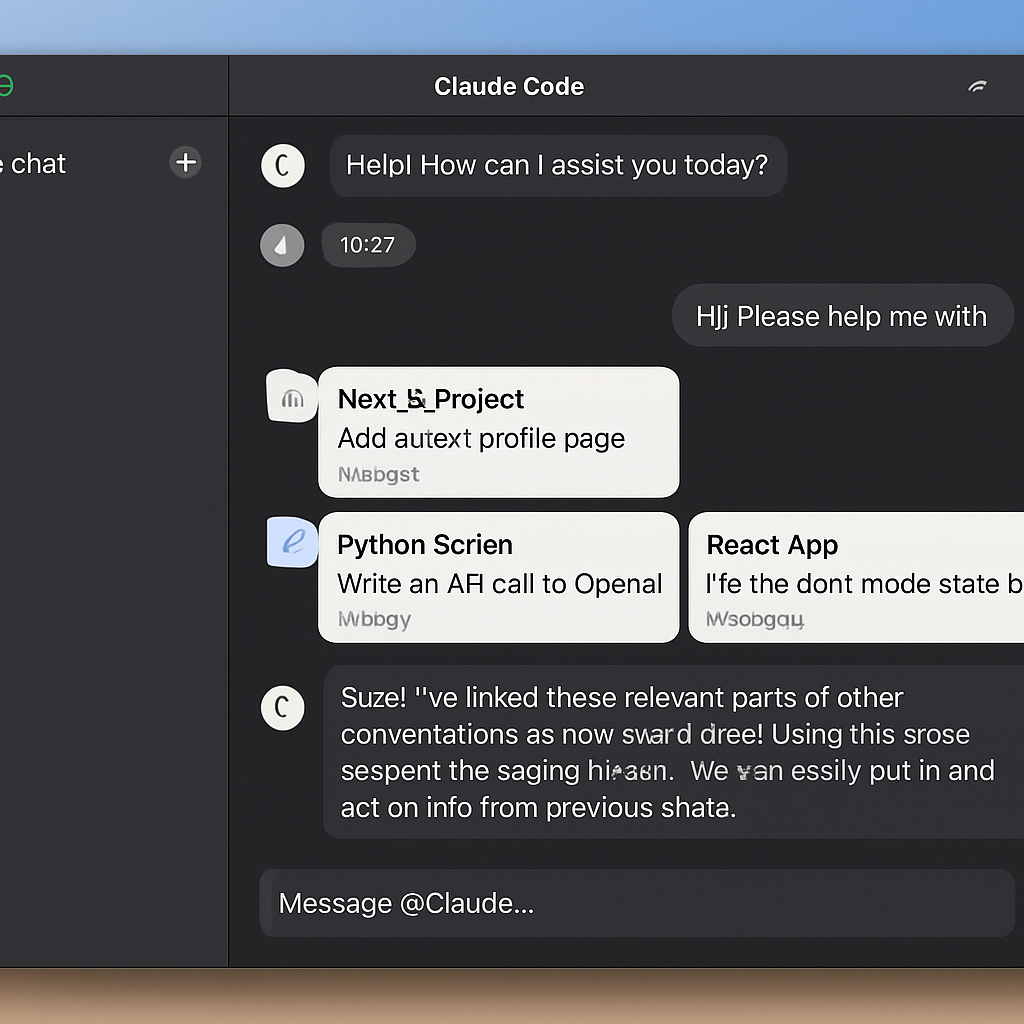This screenshot has width=1024, height=1024.
Task: Click the signal icon in Claude Code header
Action: point(978,86)
